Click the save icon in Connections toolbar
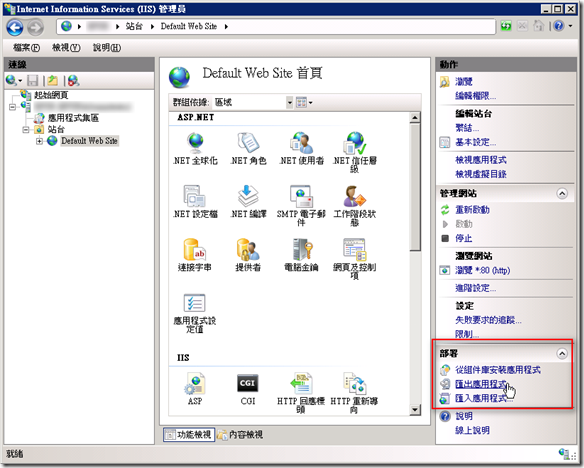The image size is (584, 468). coord(33,80)
